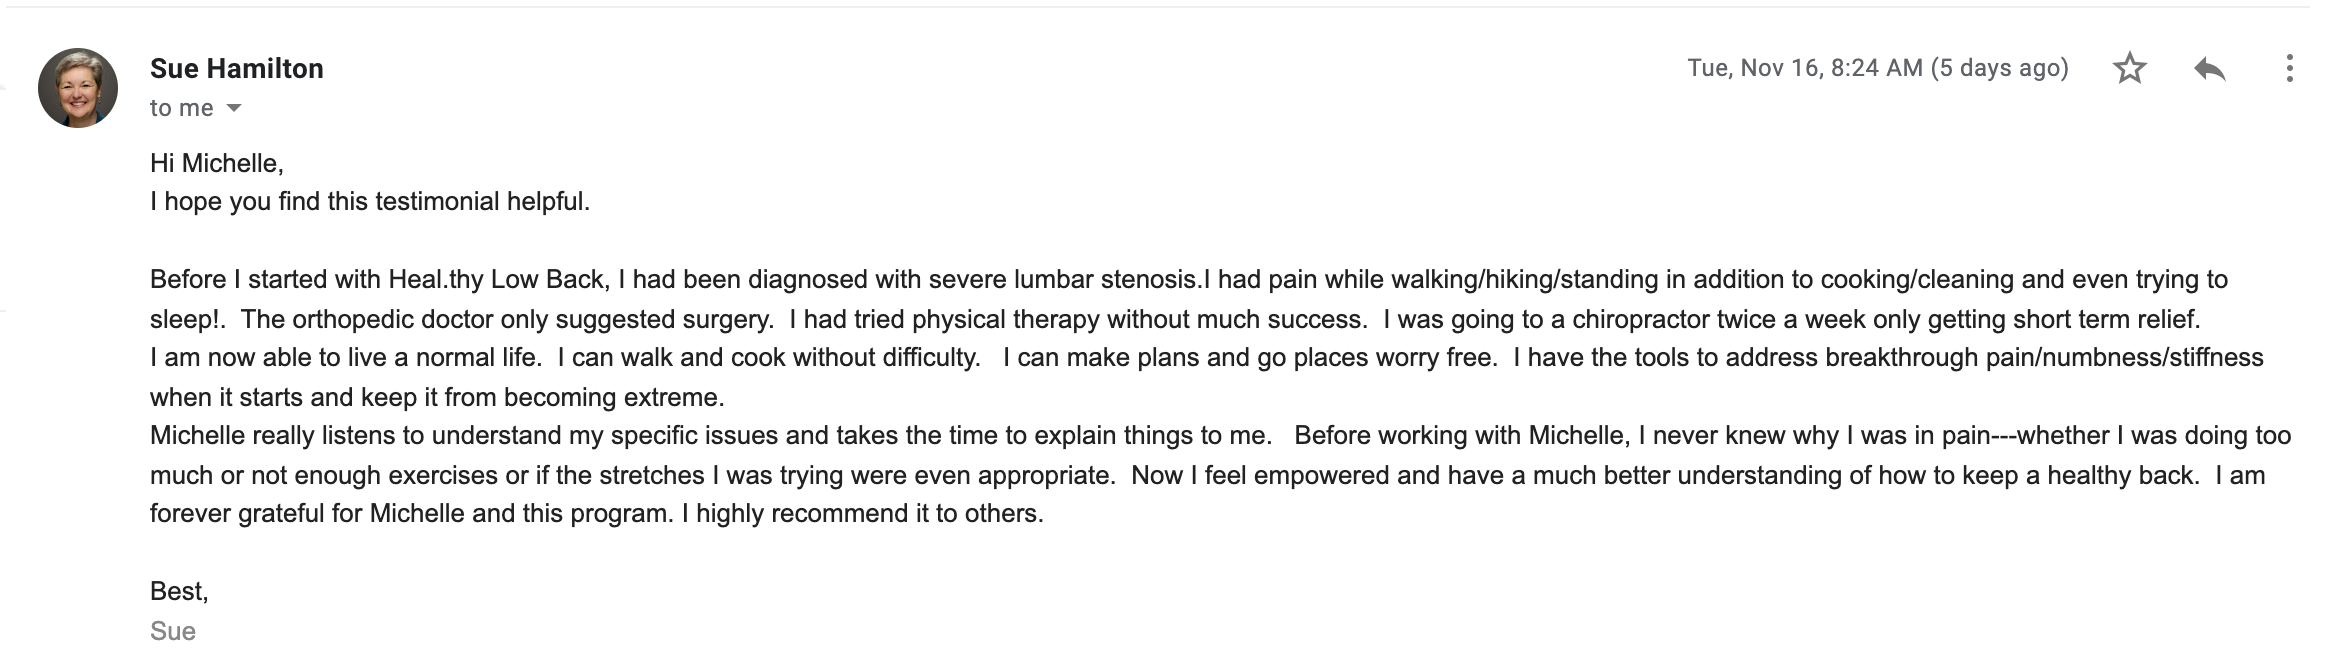This screenshot has height=652, width=2328.
Task: Click the words 'Heal.thy Low Back'
Action: [499, 279]
